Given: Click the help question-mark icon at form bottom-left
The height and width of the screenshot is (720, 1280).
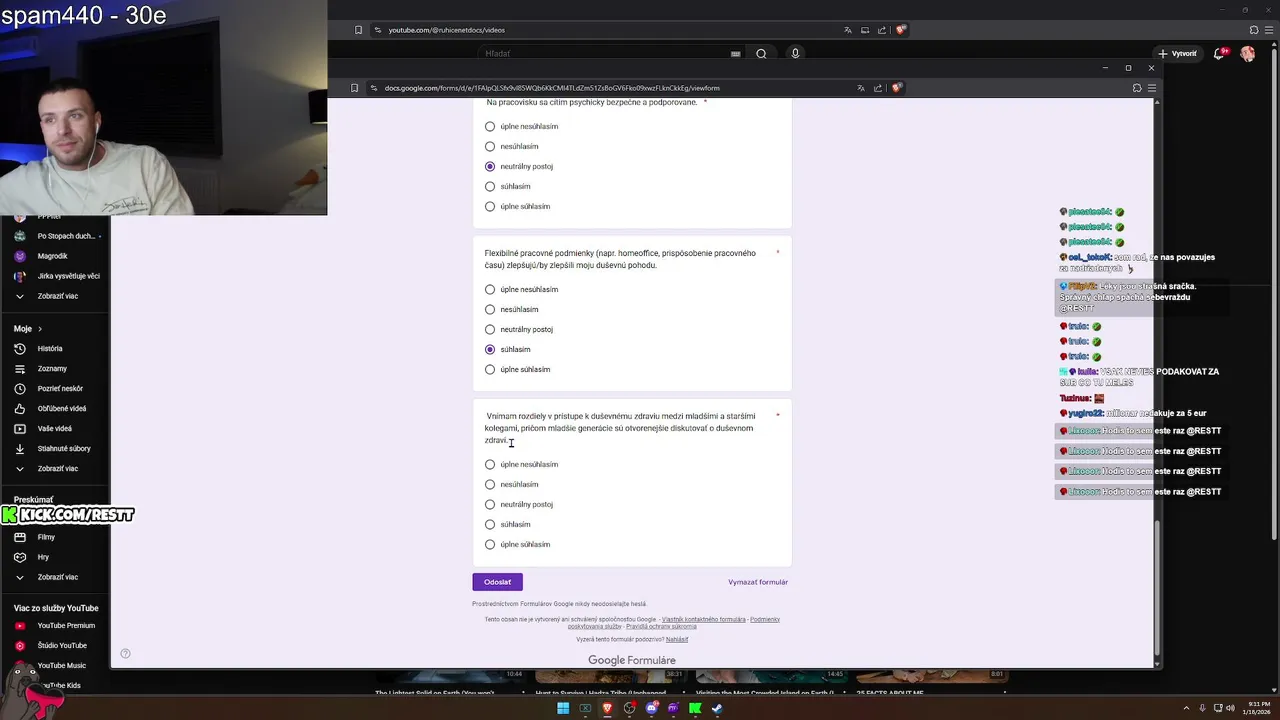Looking at the screenshot, I should [125, 654].
